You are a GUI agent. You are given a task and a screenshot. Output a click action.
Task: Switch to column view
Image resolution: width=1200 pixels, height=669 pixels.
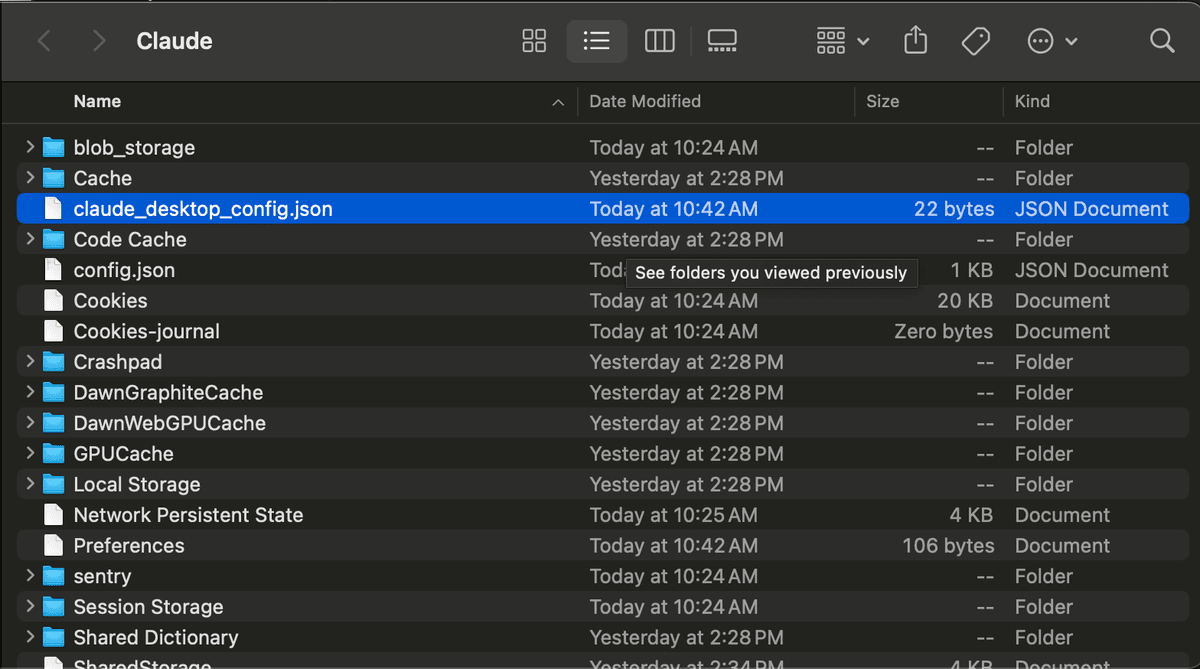[660, 41]
